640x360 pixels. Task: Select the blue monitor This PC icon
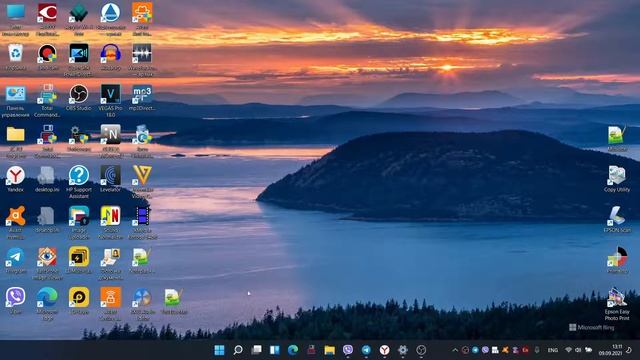pyautogui.click(x=16, y=13)
